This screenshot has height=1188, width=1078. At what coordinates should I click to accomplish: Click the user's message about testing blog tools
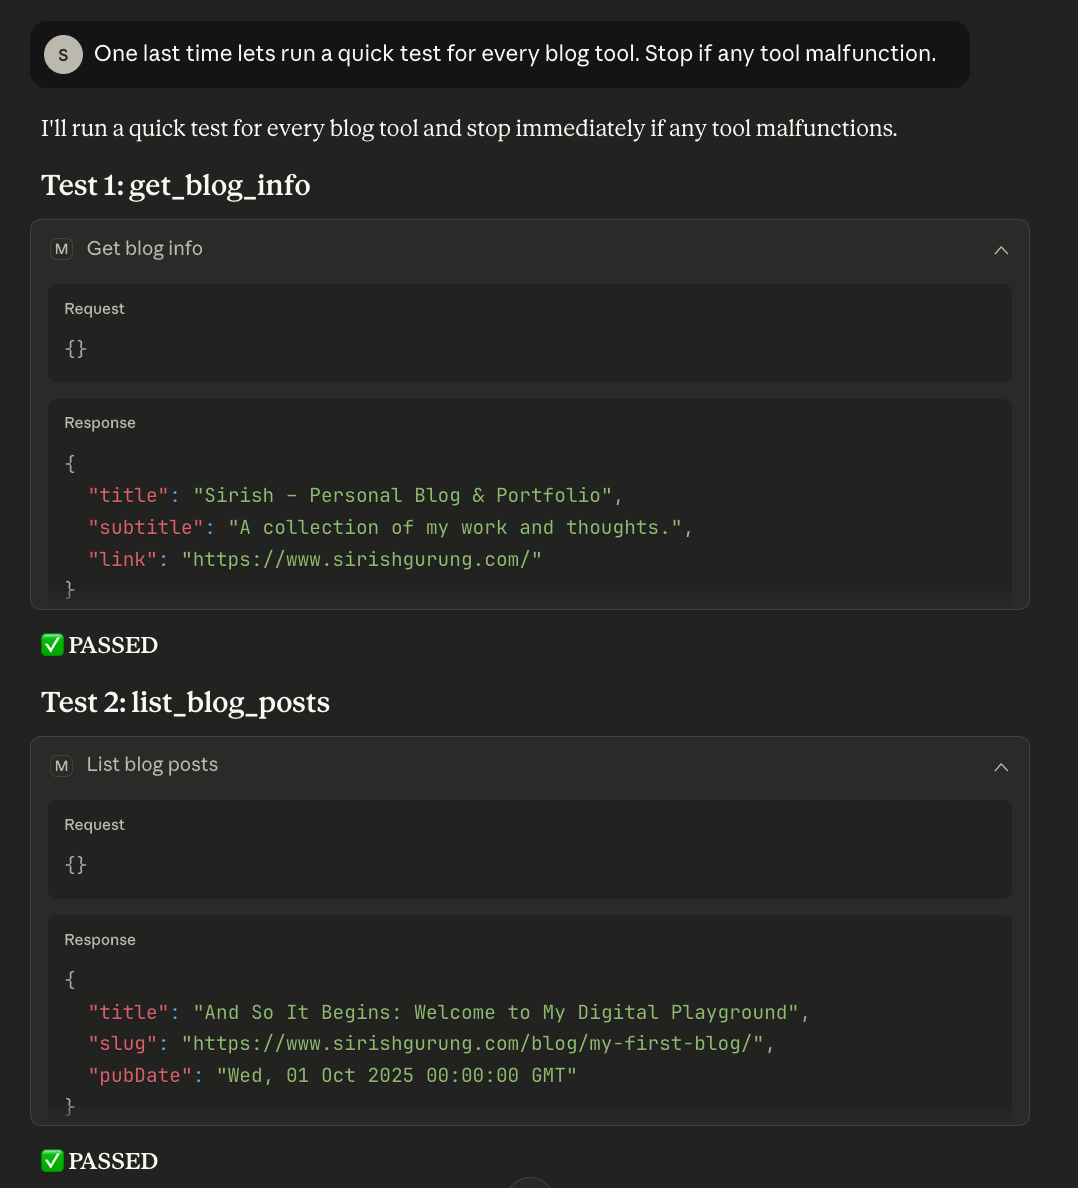click(x=514, y=54)
